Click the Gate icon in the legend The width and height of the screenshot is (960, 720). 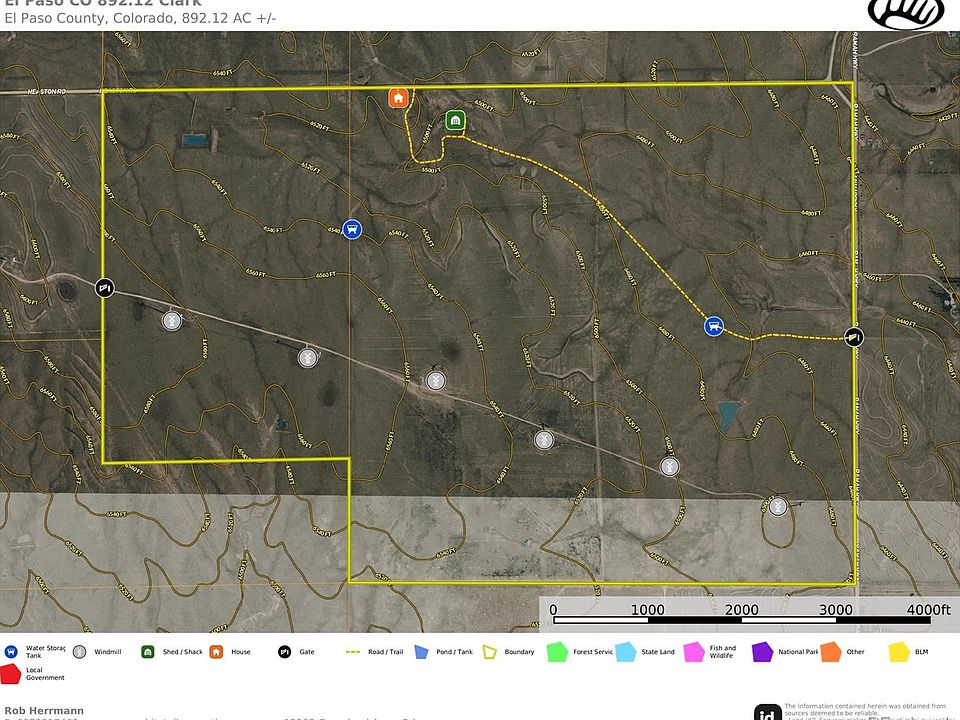tap(284, 652)
